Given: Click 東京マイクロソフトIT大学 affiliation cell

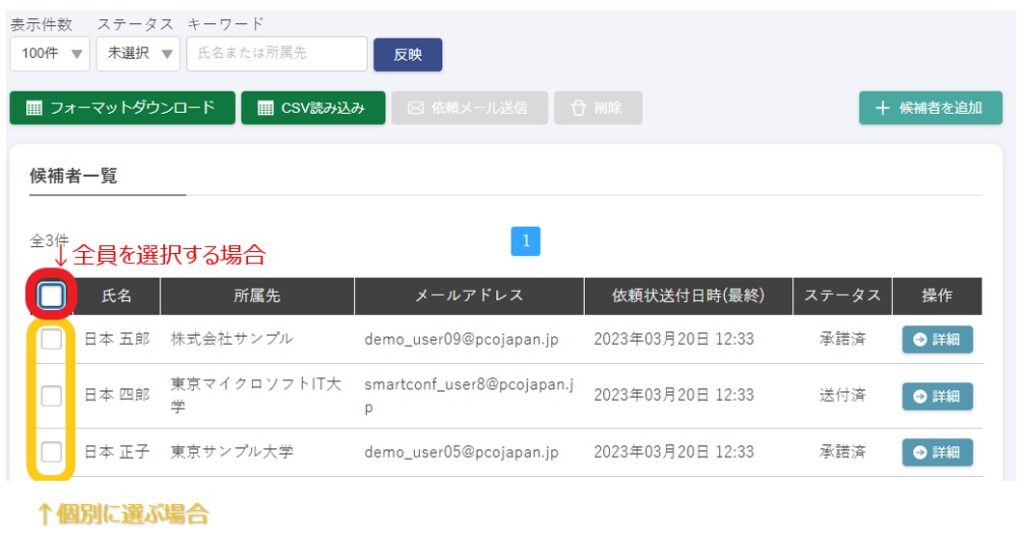Looking at the screenshot, I should [256, 395].
